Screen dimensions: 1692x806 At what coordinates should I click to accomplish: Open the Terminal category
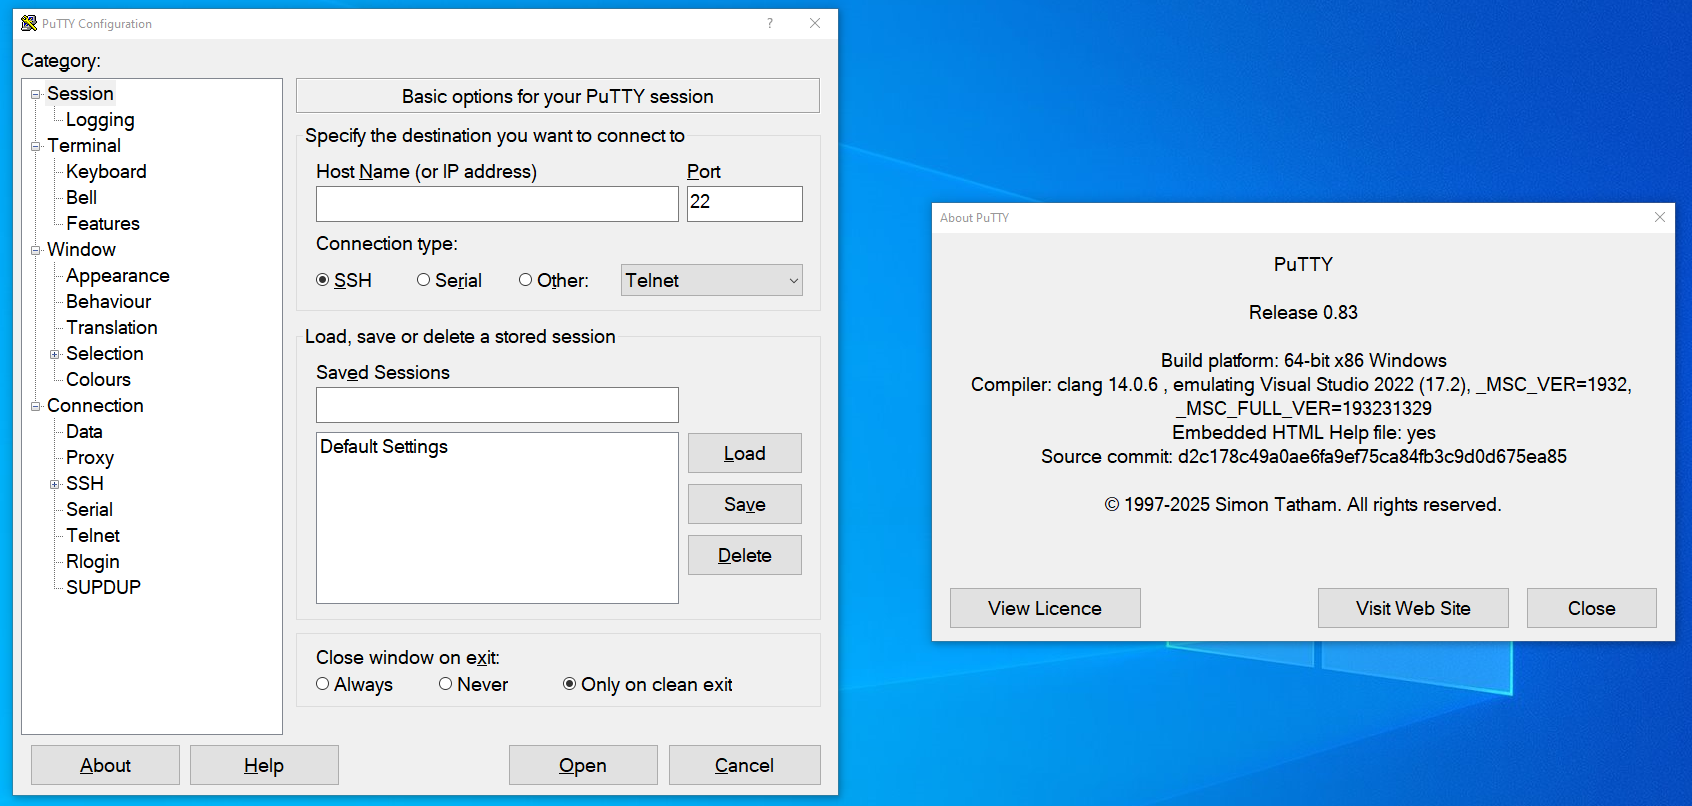point(84,146)
